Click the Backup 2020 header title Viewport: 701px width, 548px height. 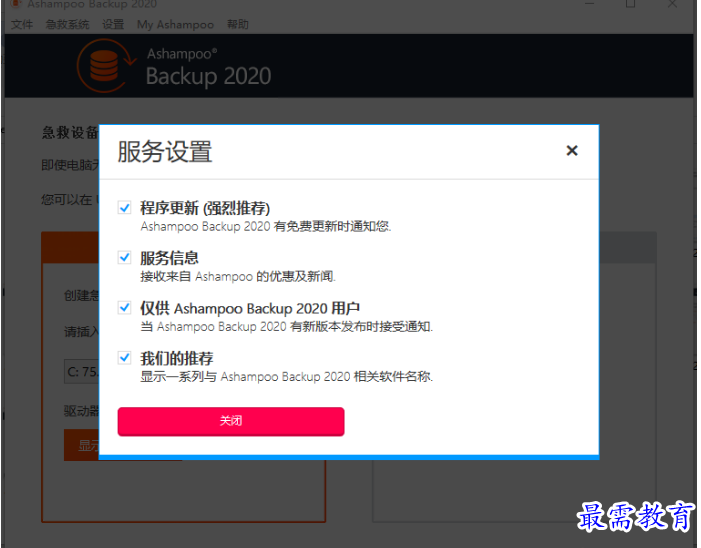pos(208,76)
